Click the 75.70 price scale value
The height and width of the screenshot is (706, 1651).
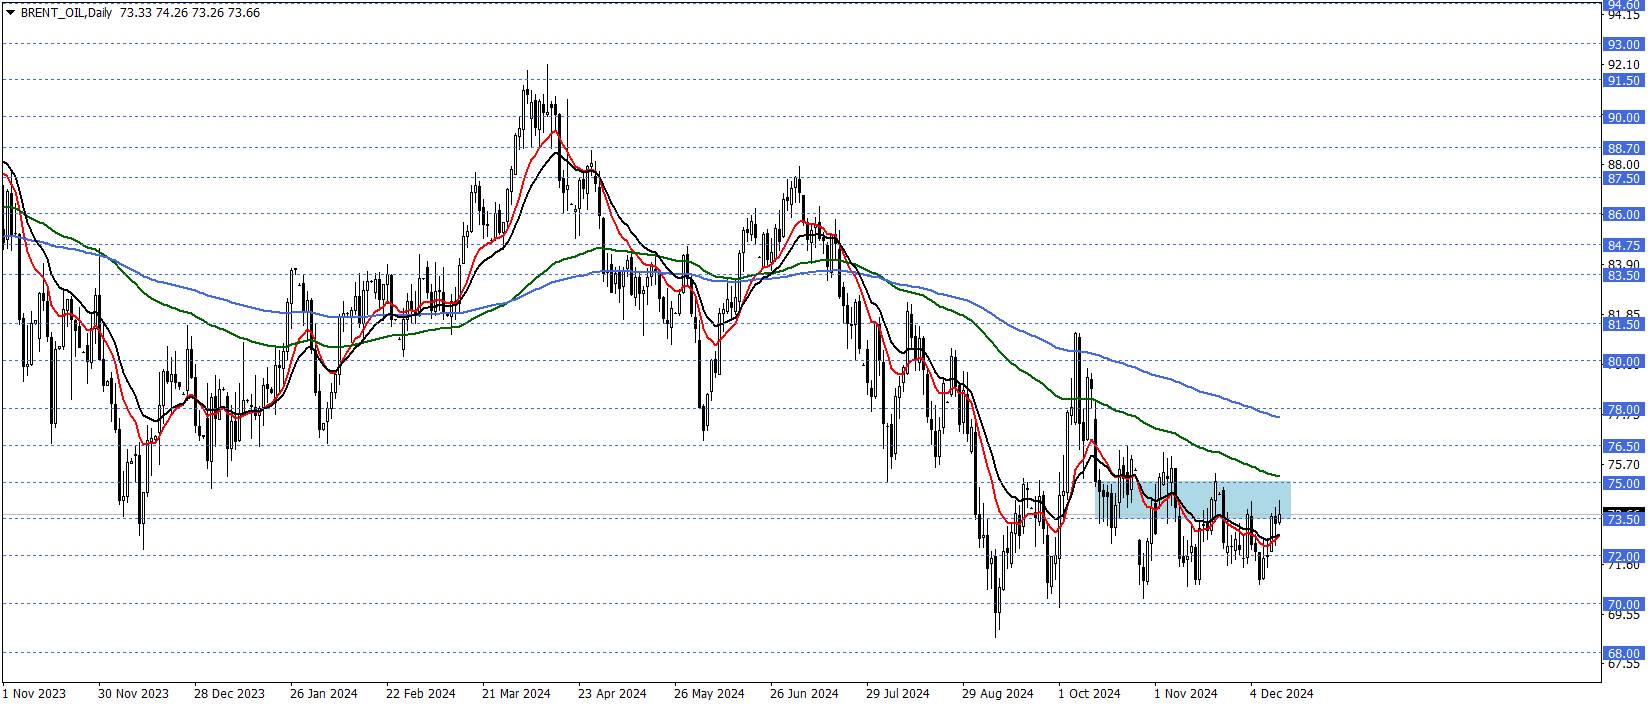(x=1624, y=465)
